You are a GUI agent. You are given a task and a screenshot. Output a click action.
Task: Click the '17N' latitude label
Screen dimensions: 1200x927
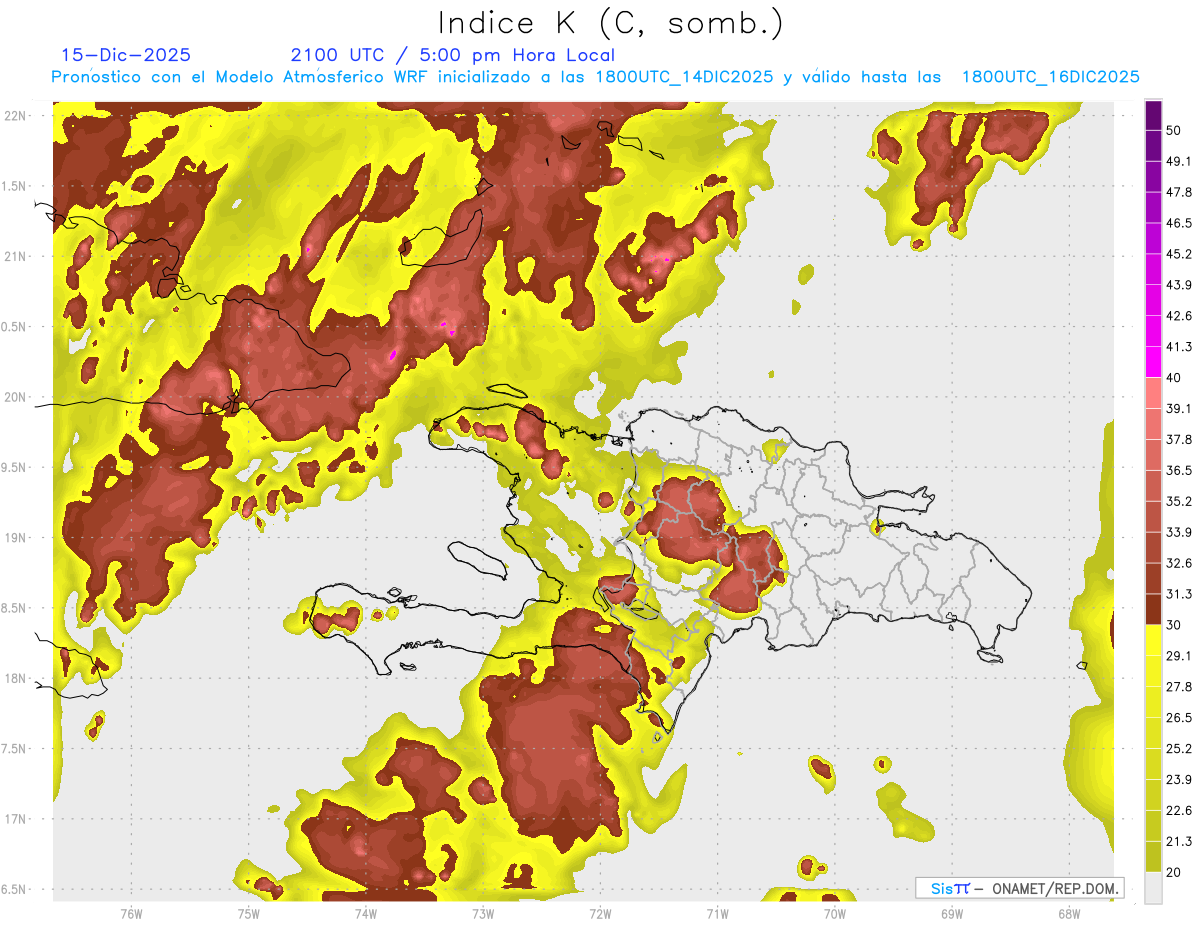15,819
